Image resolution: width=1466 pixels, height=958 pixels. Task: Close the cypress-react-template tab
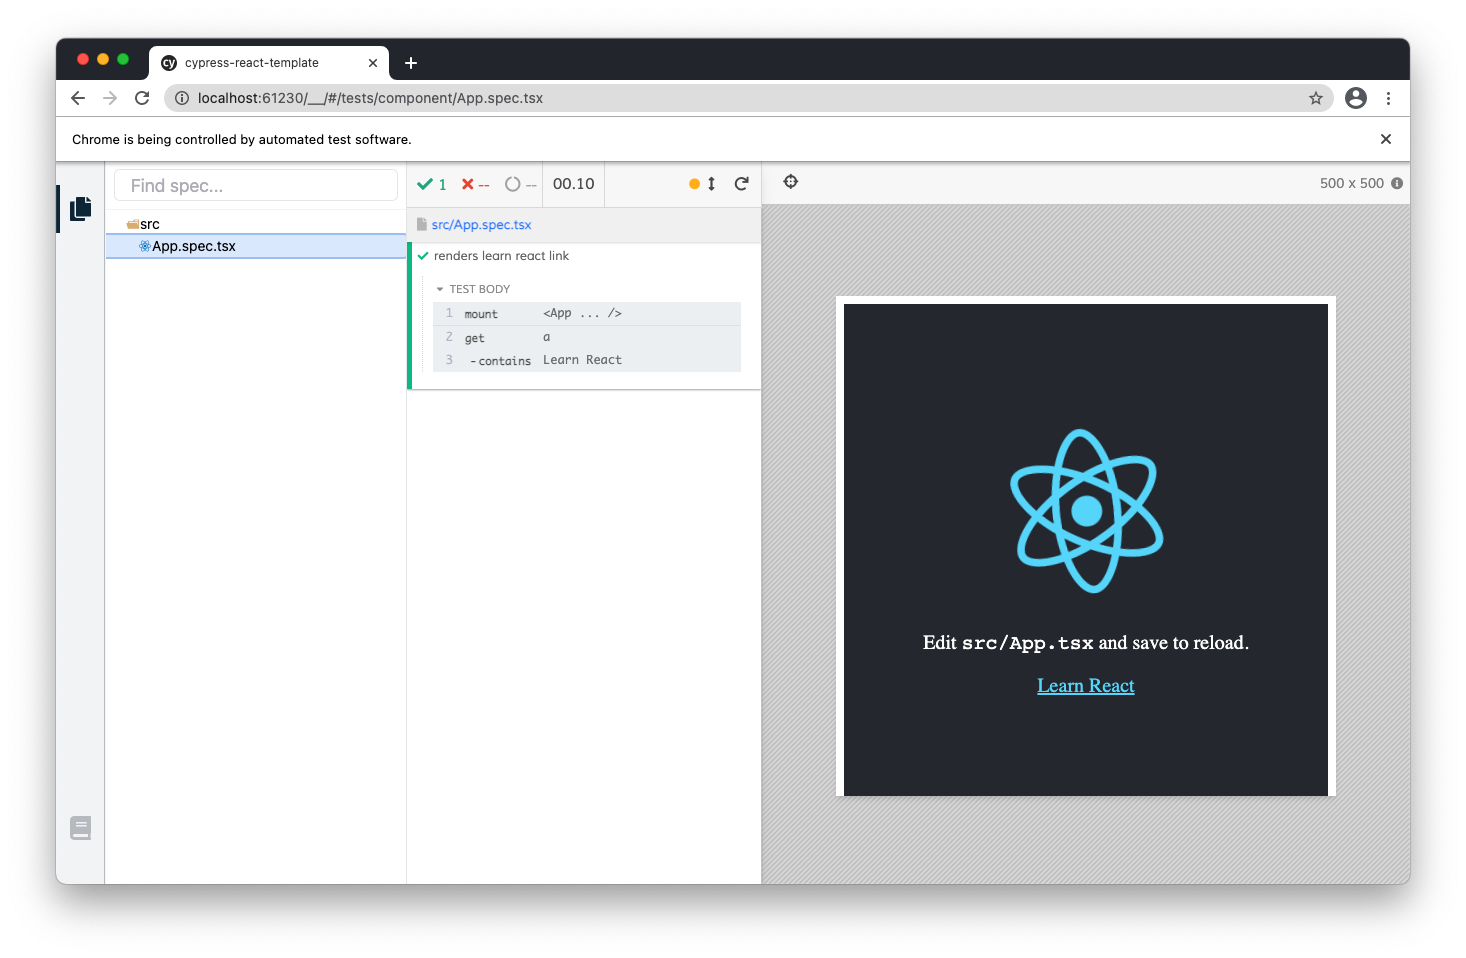373,63
